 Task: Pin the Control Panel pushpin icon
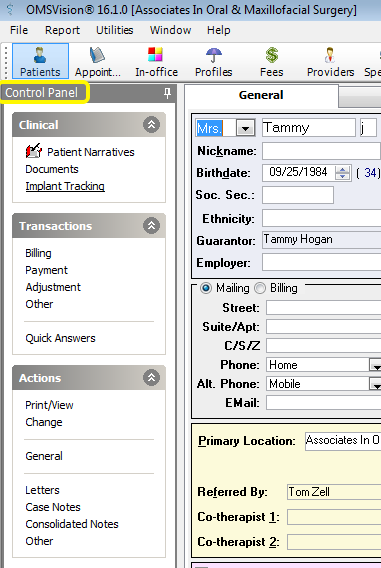pos(167,93)
